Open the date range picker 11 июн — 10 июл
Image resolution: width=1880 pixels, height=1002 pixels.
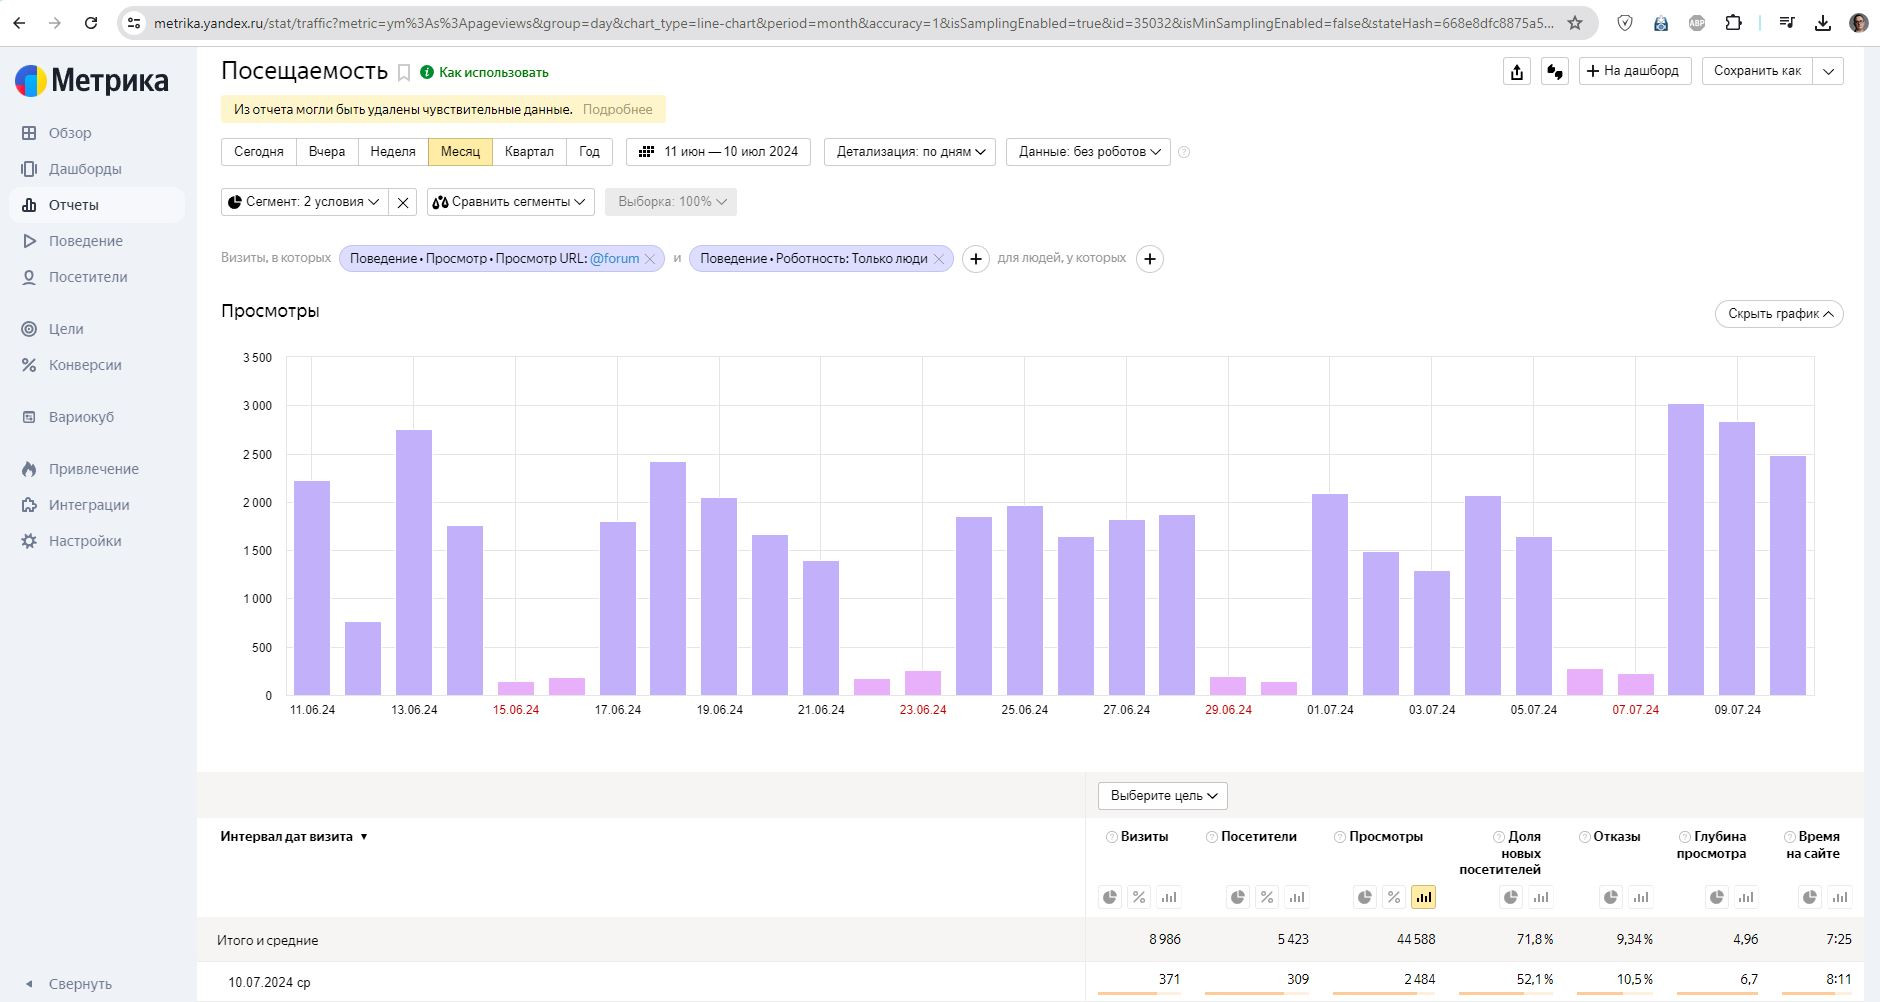718,152
